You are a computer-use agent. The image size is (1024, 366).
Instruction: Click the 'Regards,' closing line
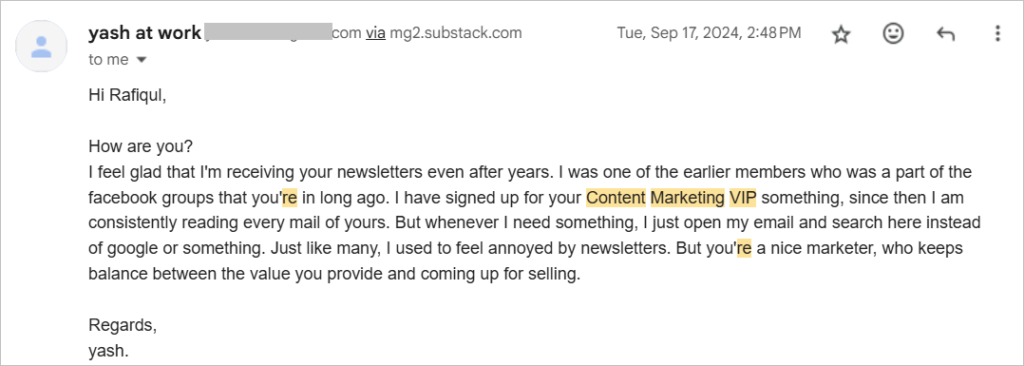pyautogui.click(x=123, y=325)
